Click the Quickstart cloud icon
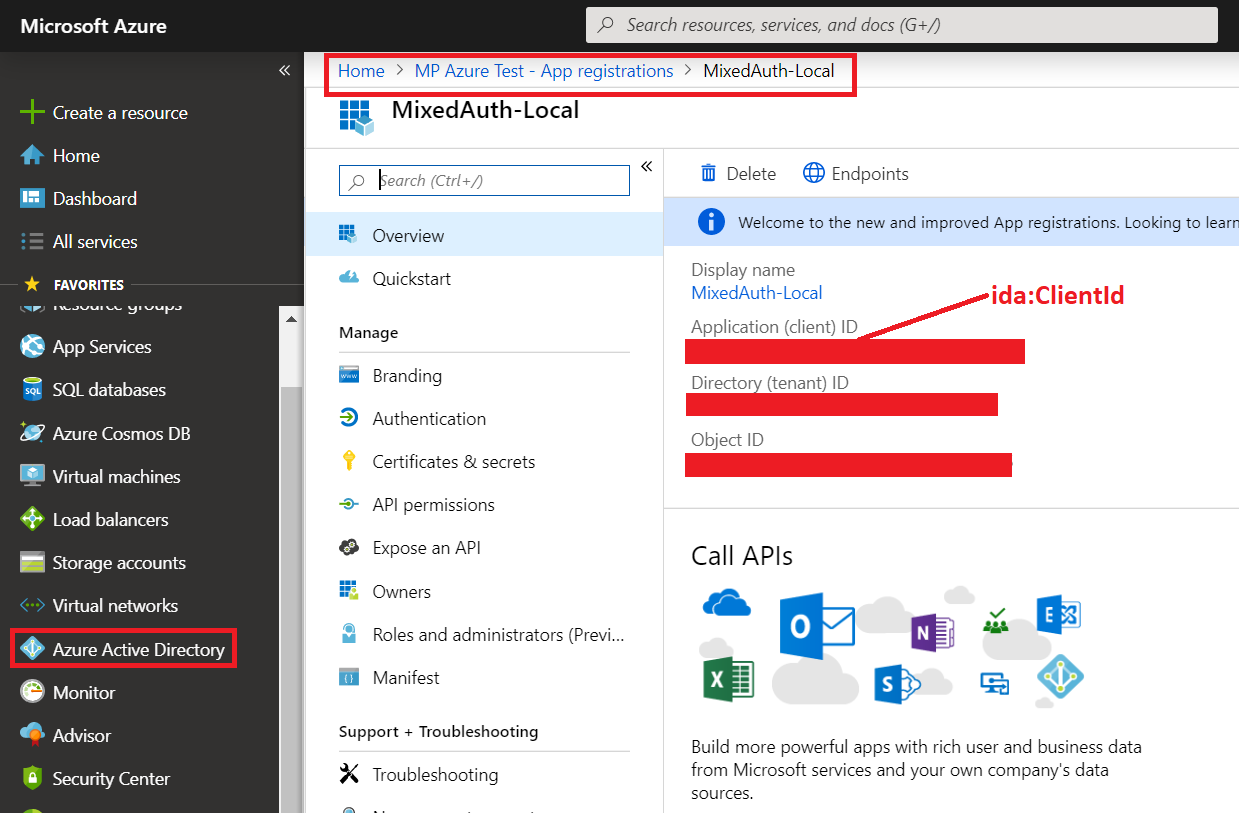Screen dimensions: 1239x813 pyautogui.click(x=348, y=278)
